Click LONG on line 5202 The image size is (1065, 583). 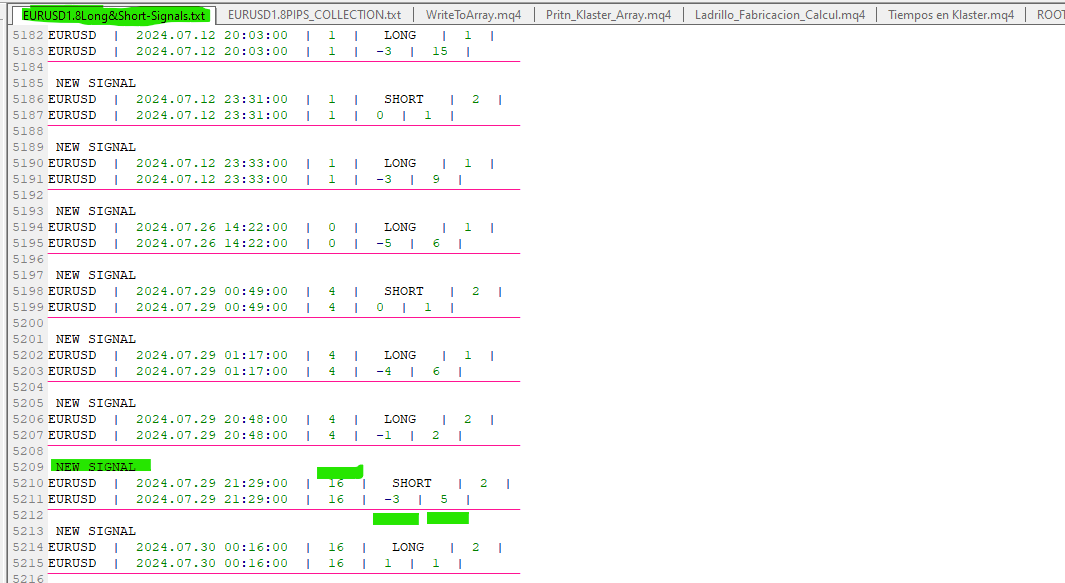point(400,355)
